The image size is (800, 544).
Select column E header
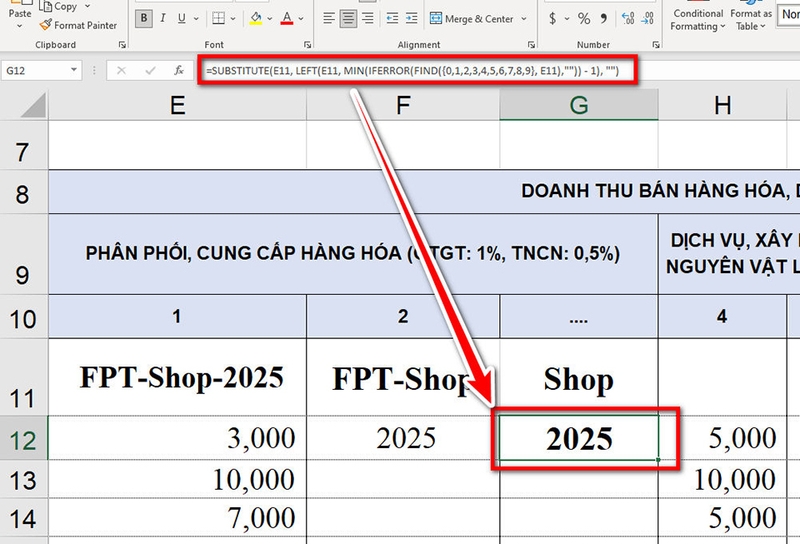coord(178,105)
